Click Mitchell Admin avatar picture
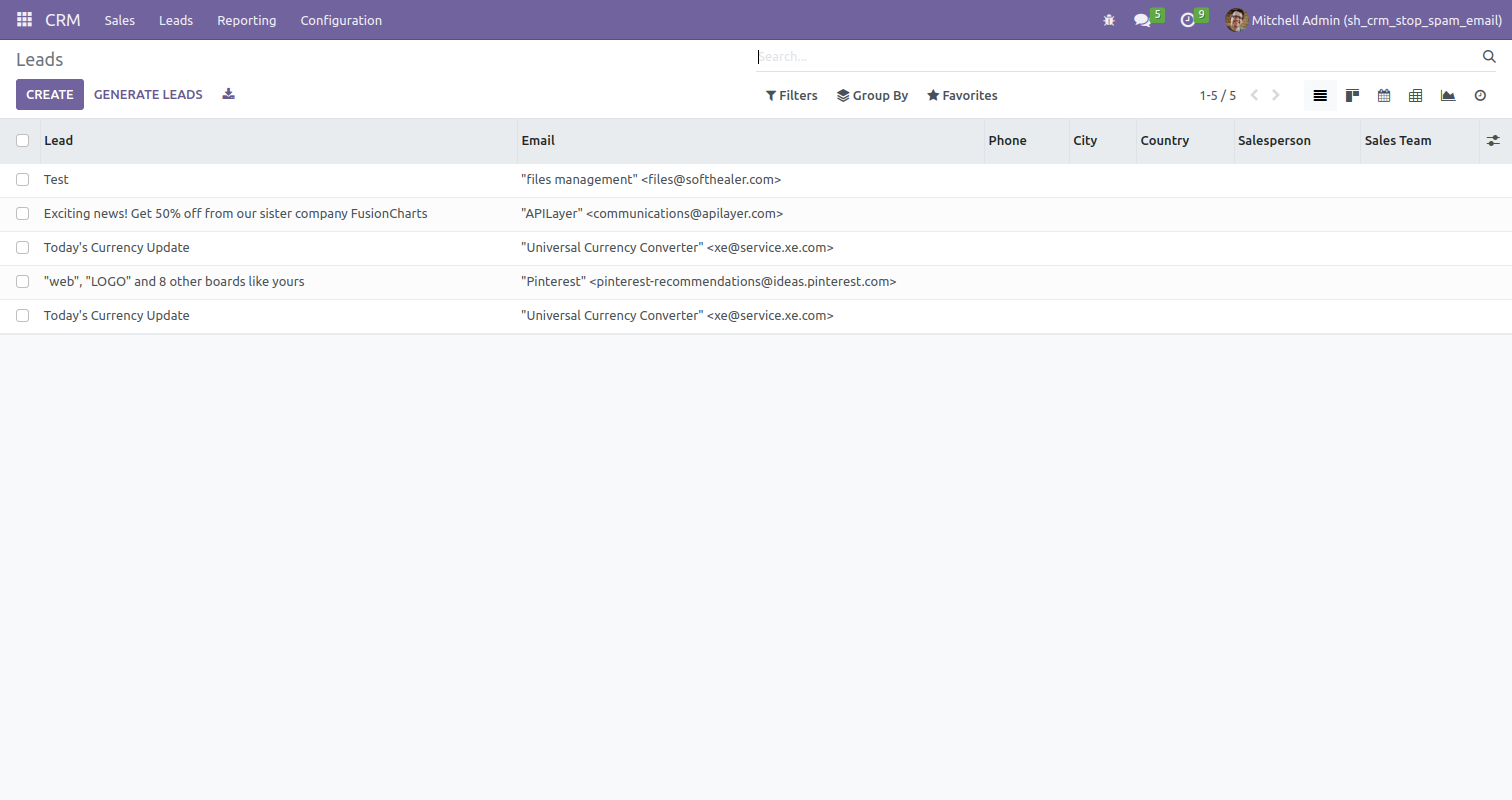Screen dimensions: 1512x800 pos(1237,20)
